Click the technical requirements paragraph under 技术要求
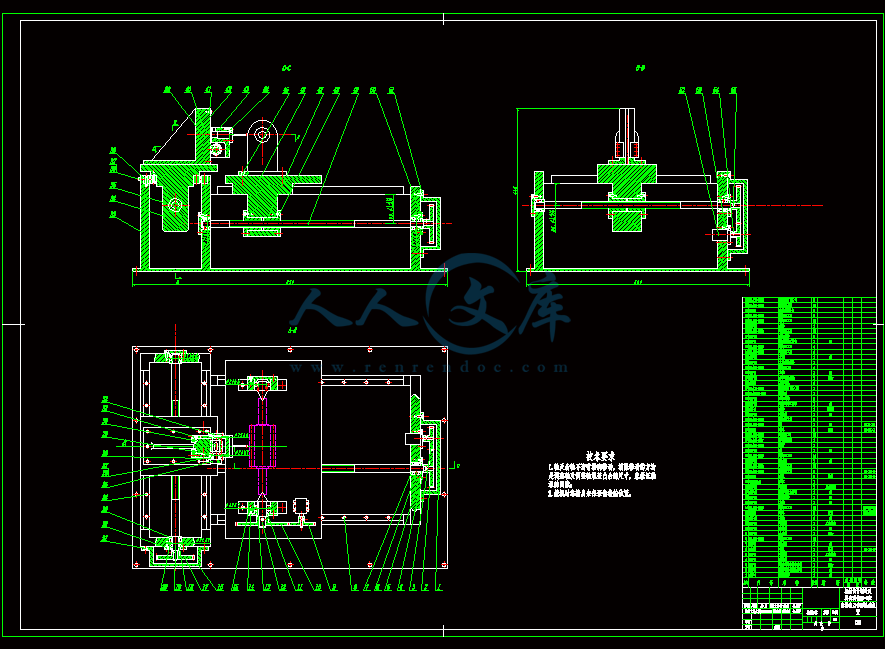885x649 pixels. point(602,480)
